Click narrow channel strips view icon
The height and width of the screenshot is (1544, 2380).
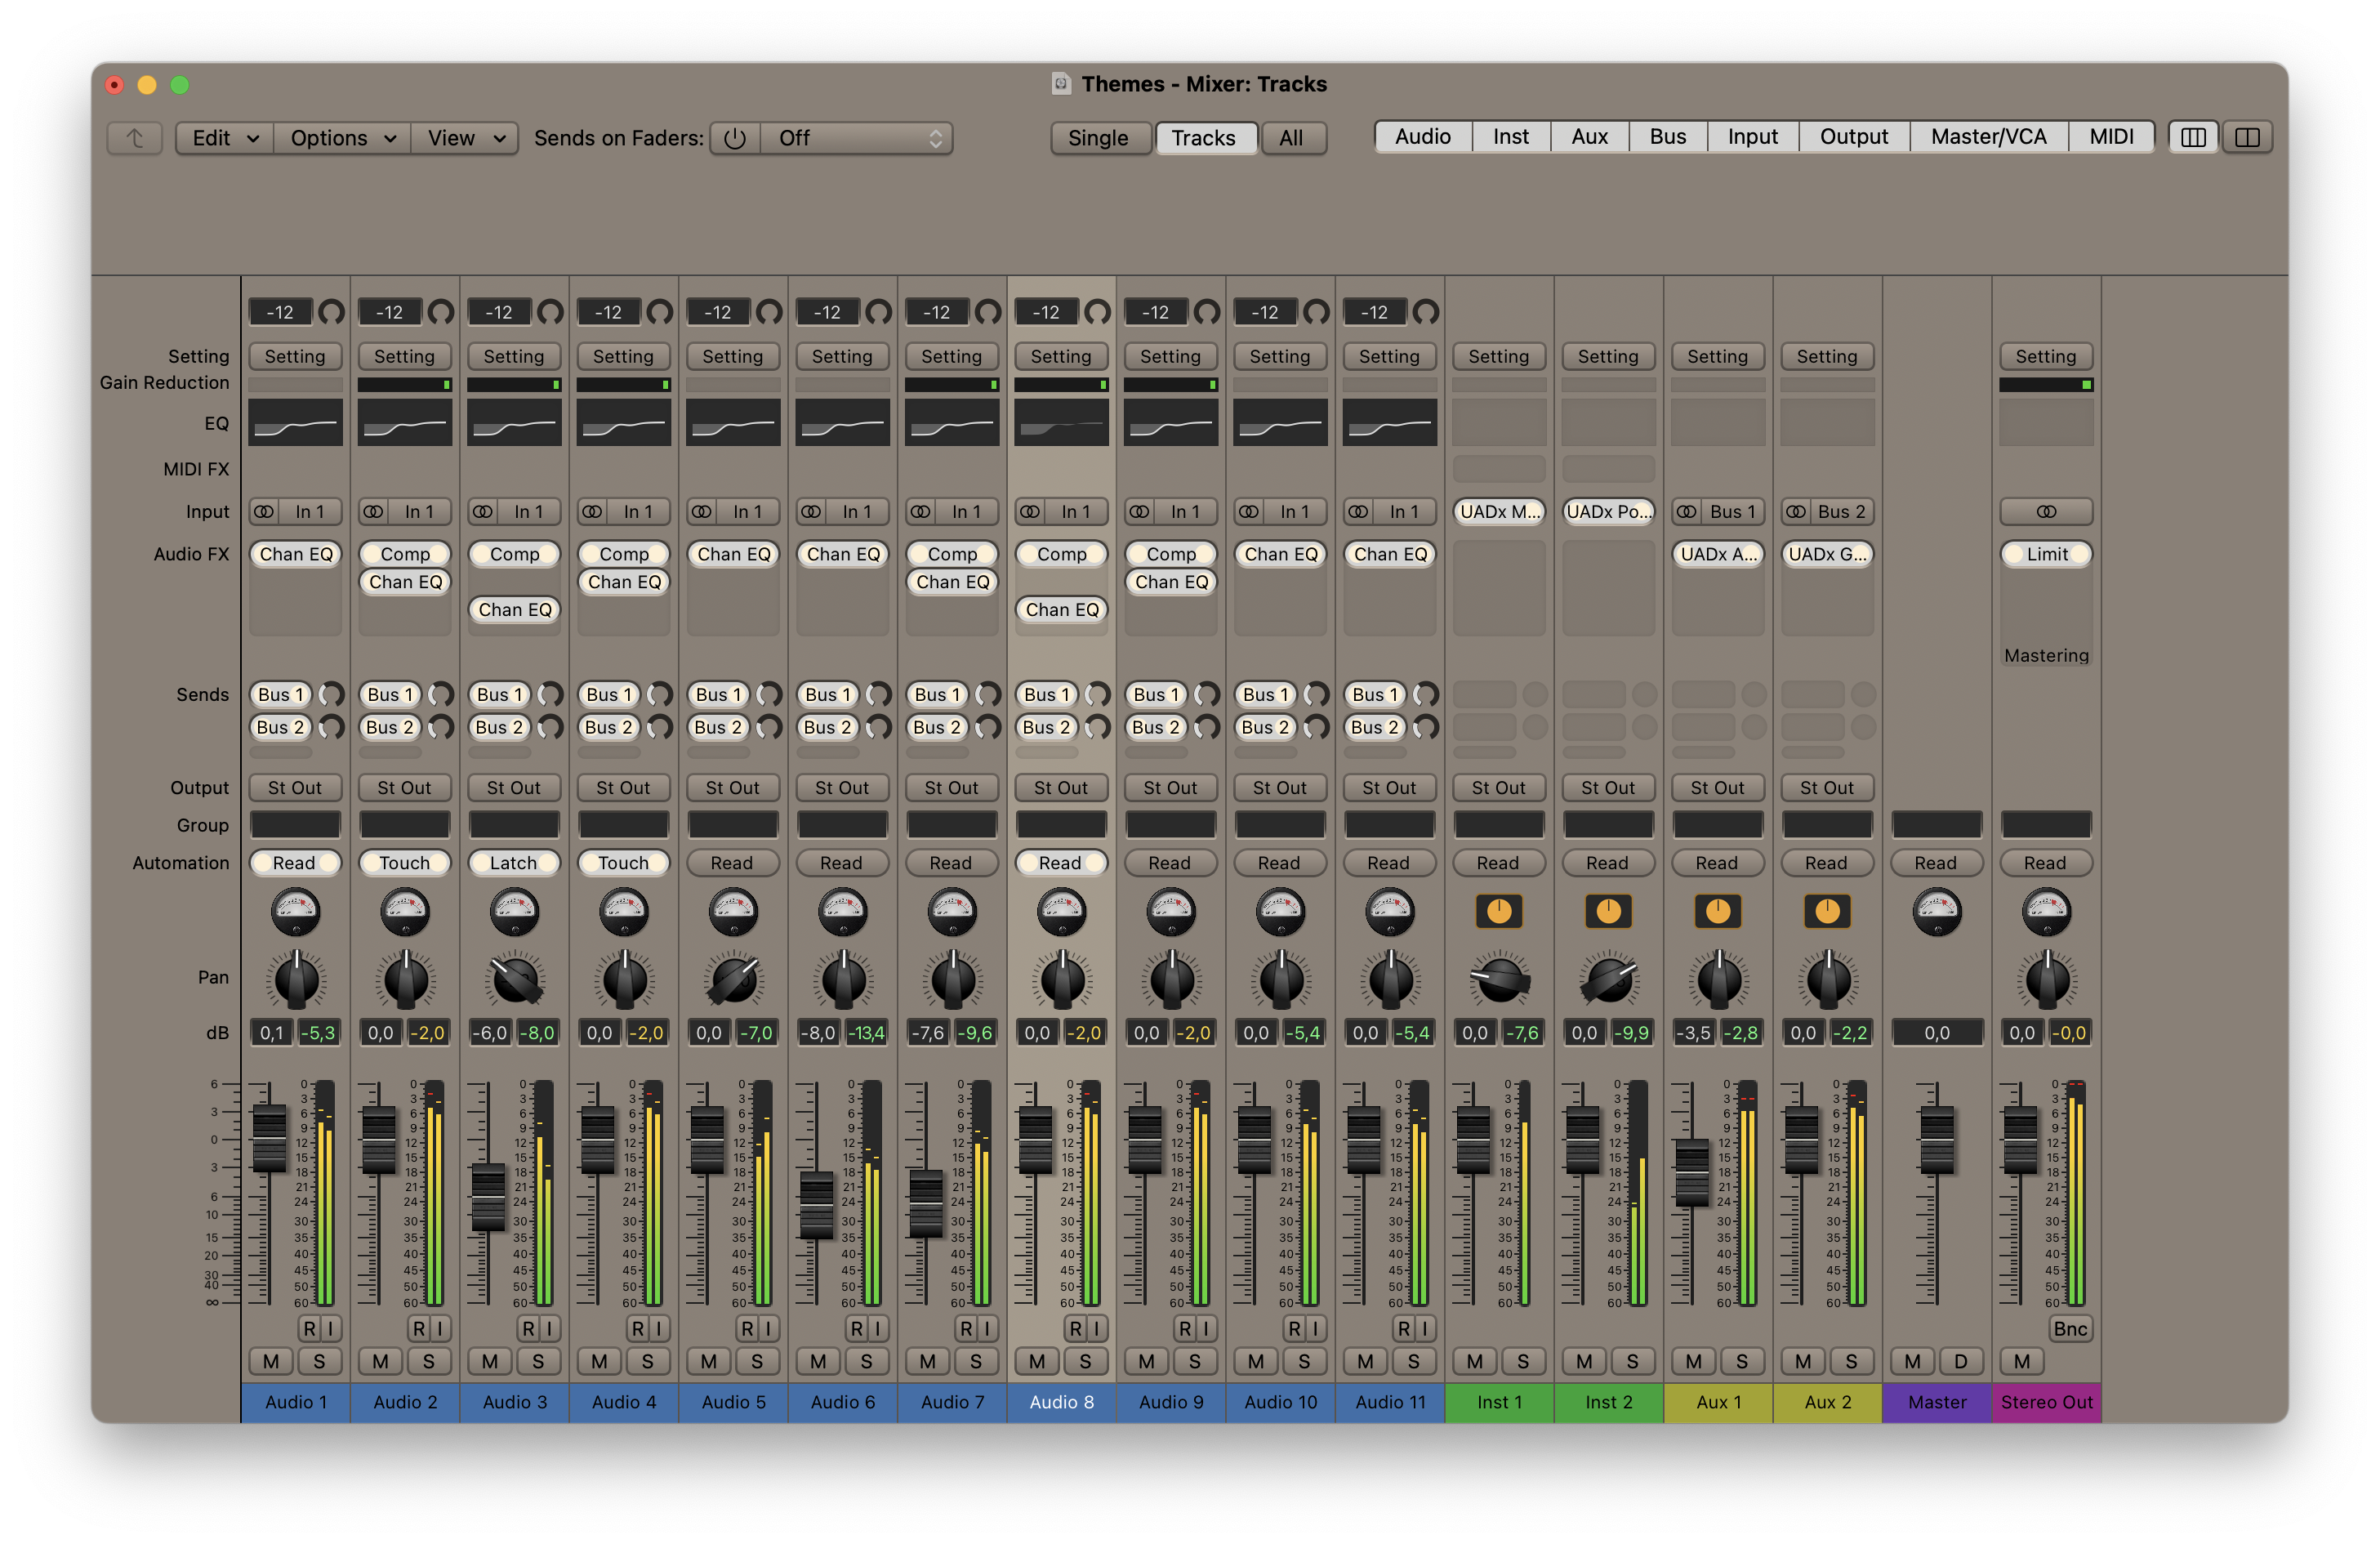(2193, 137)
